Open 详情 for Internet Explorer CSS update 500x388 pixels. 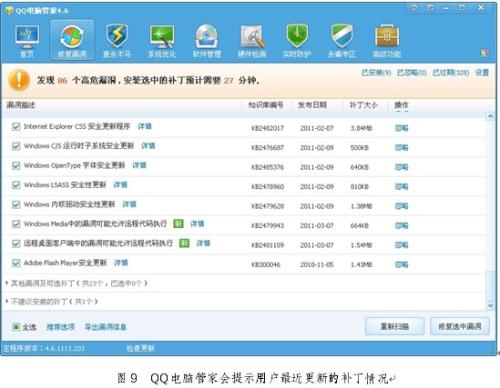click(145, 126)
